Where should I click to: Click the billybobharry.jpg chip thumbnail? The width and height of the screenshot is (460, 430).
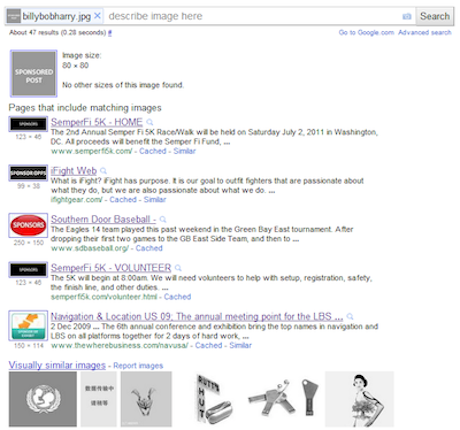point(14,16)
